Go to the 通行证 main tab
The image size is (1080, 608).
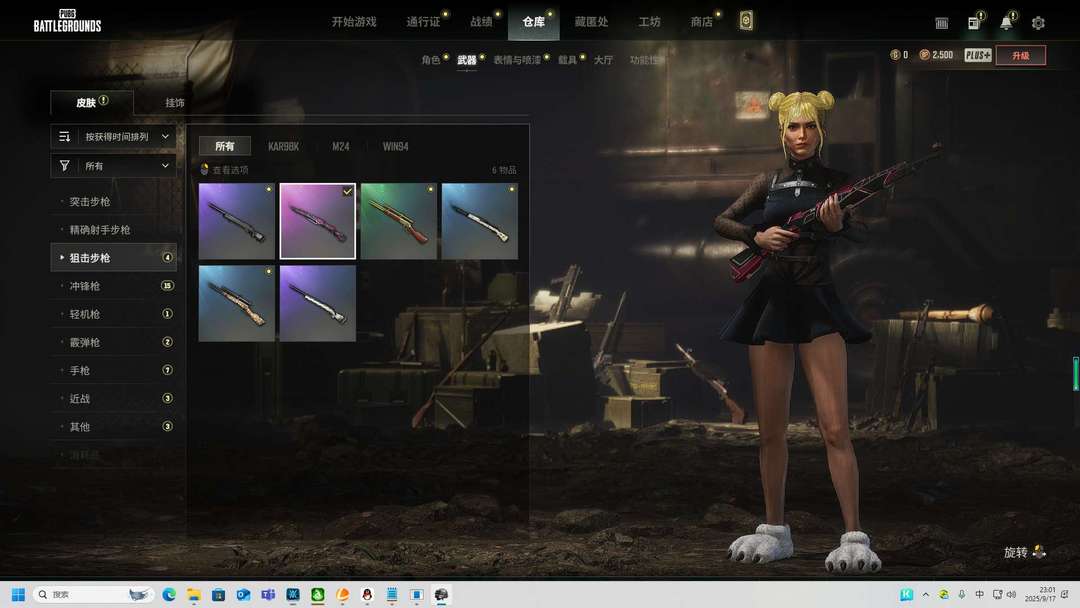point(423,22)
